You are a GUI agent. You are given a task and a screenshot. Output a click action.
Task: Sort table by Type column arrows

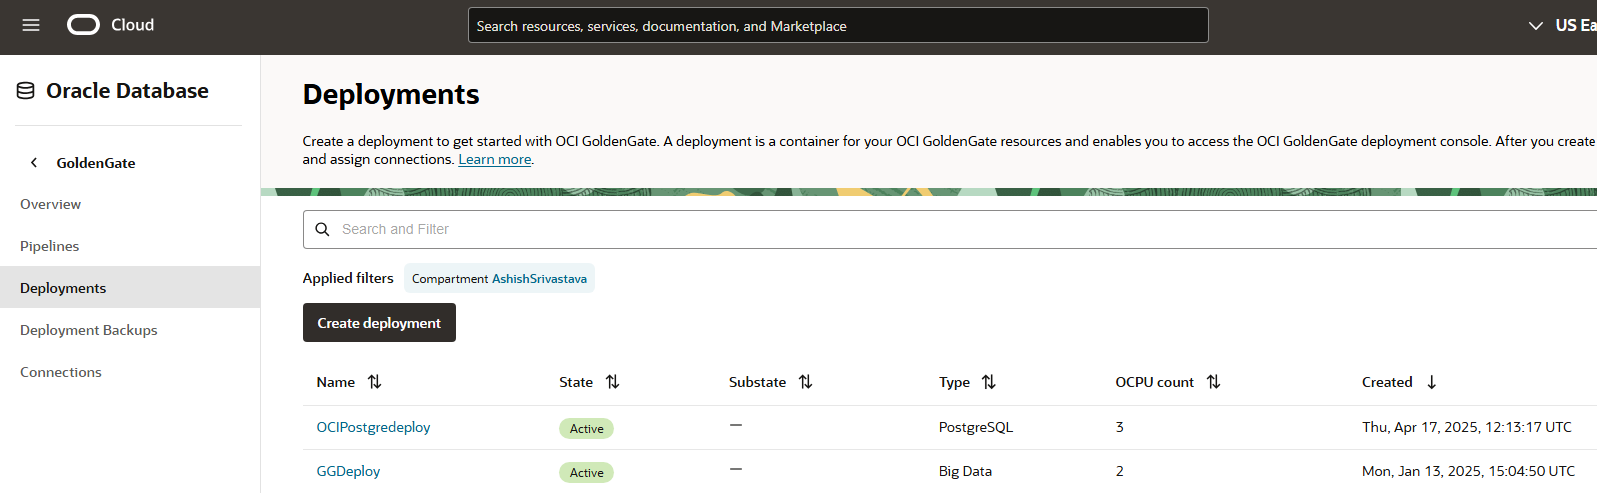pos(989,382)
